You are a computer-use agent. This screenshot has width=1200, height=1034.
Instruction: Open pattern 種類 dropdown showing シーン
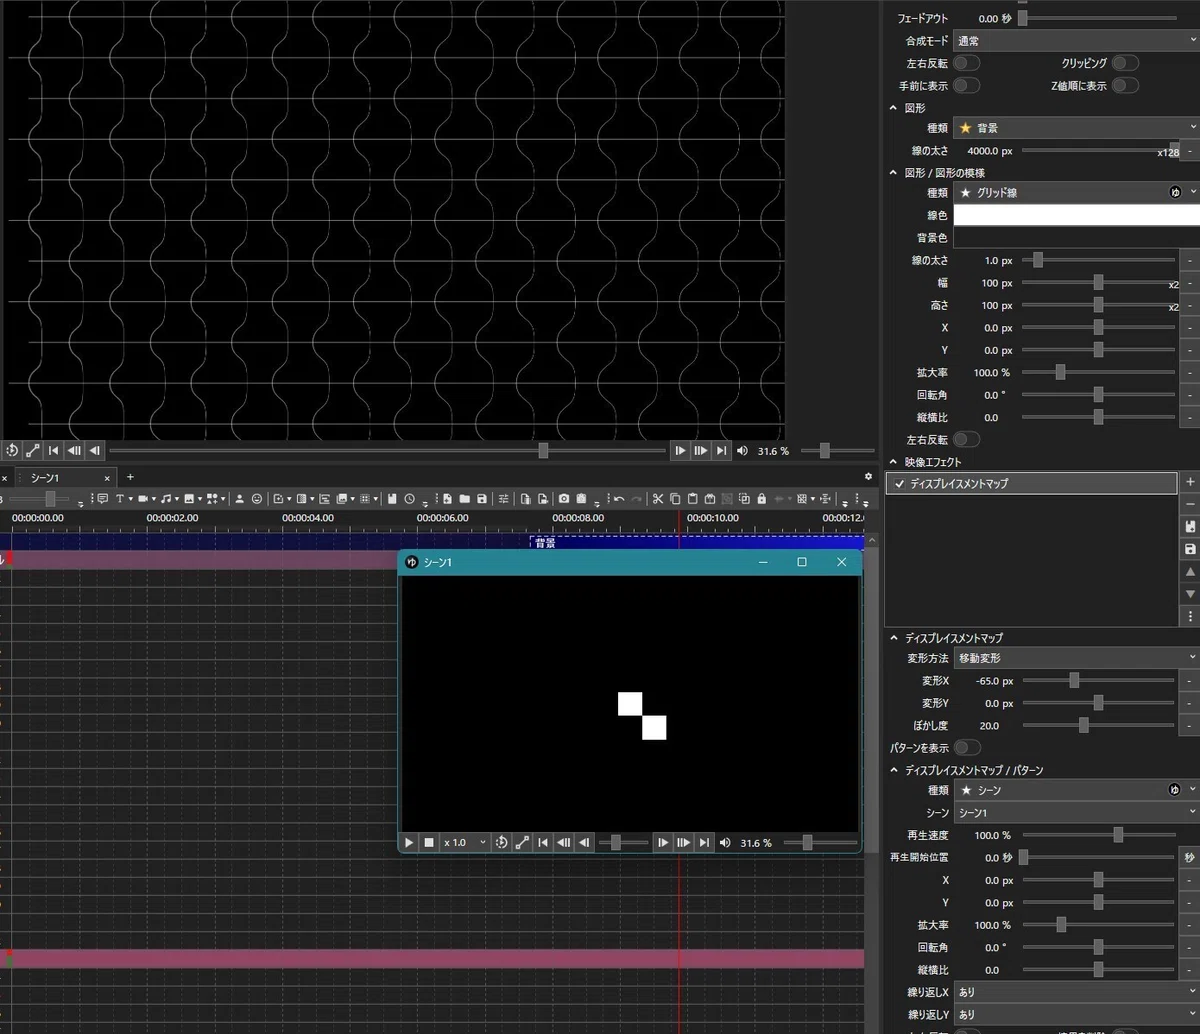click(1076, 790)
